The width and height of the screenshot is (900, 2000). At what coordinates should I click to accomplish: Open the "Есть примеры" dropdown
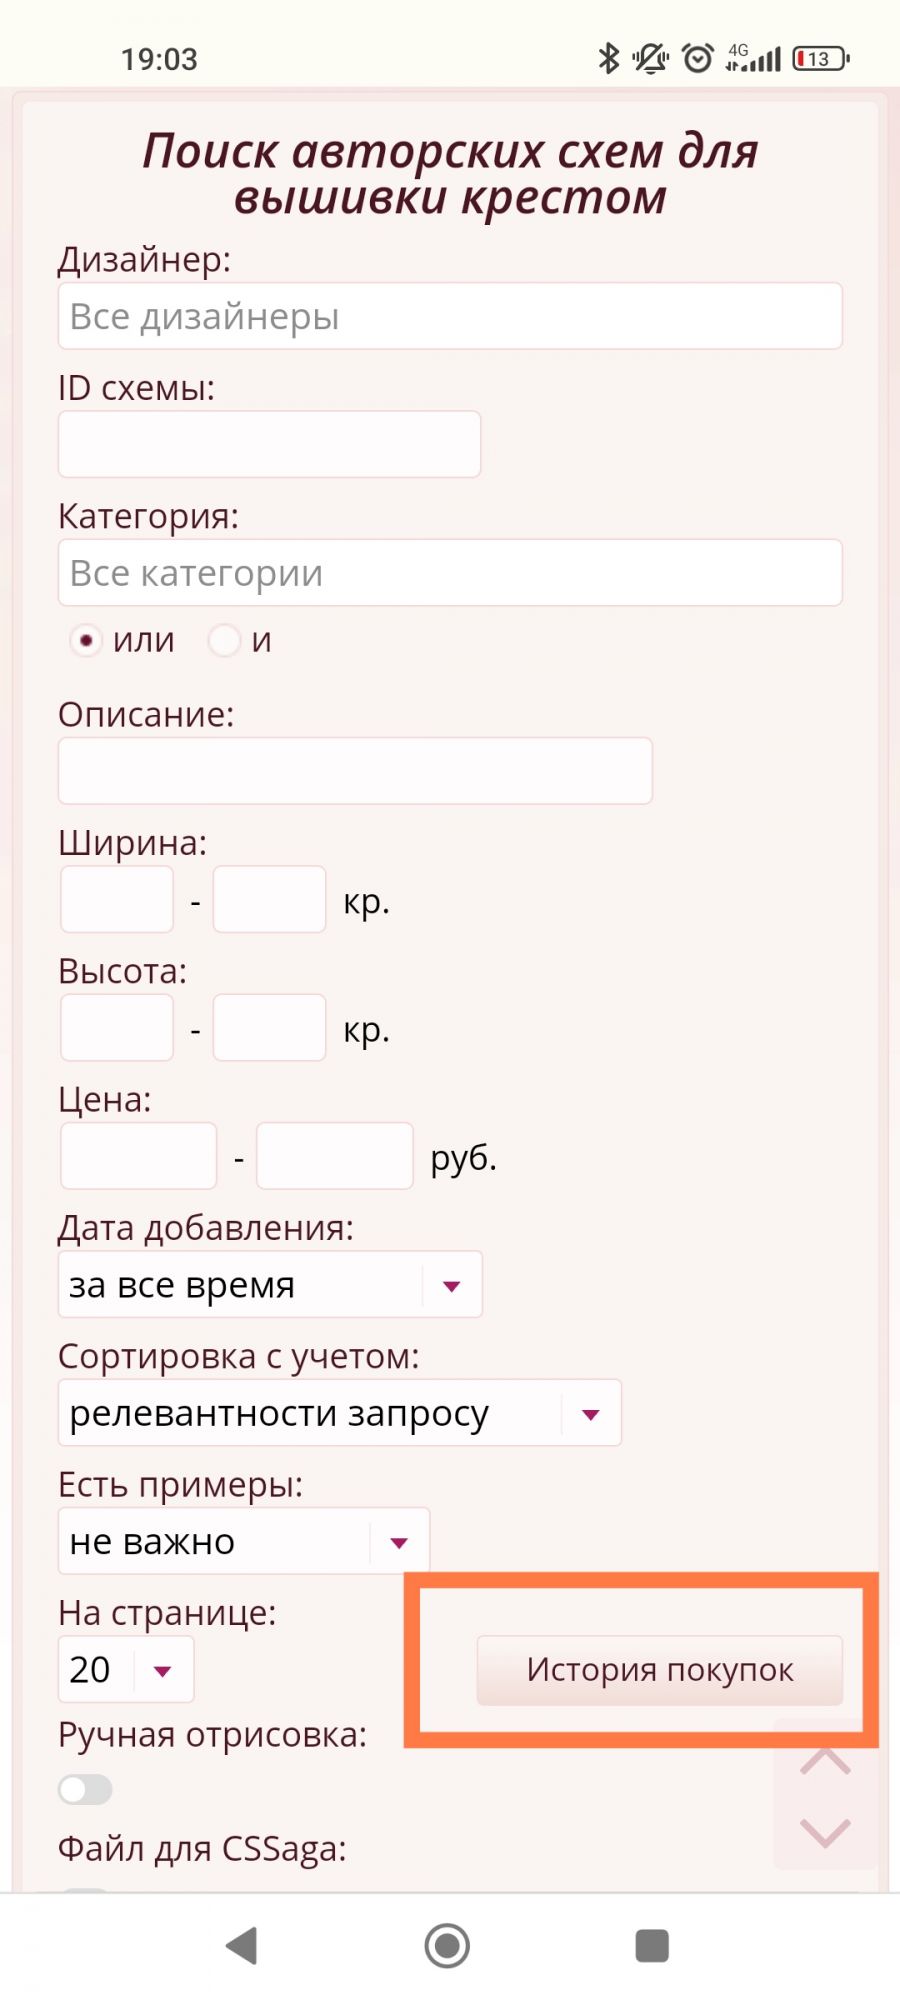(x=244, y=1541)
